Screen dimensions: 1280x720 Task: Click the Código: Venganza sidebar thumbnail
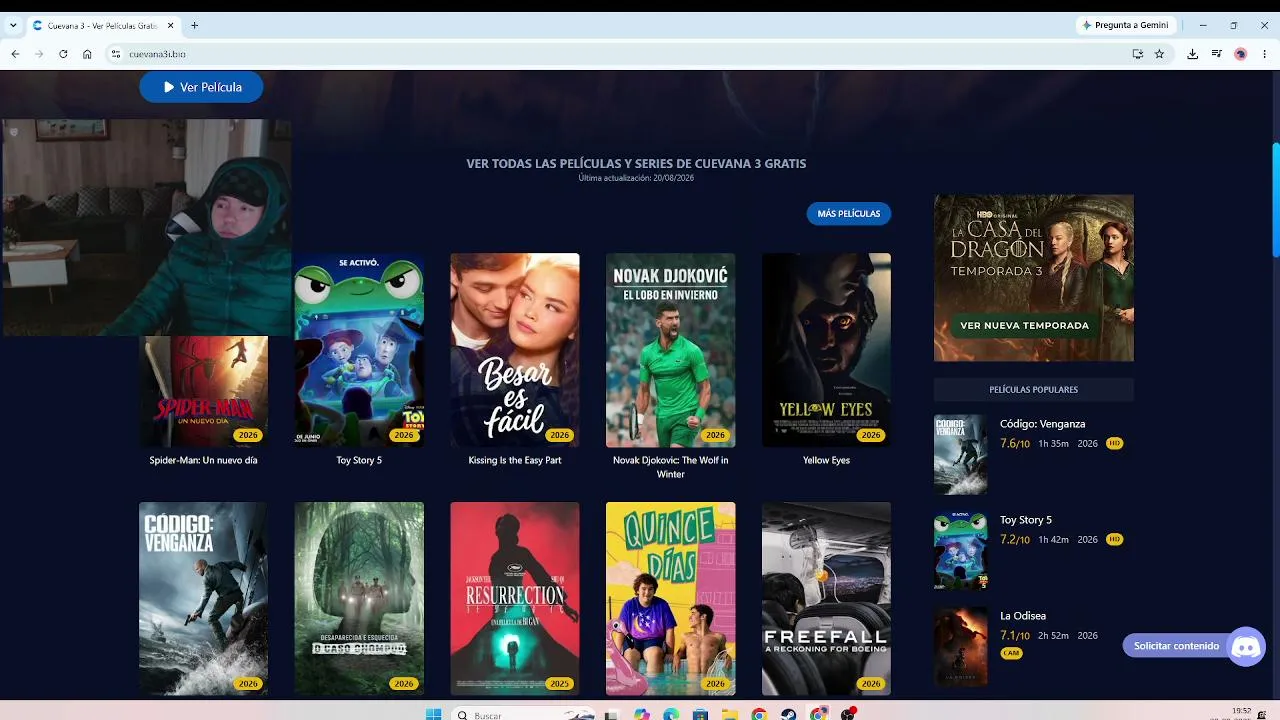pyautogui.click(x=960, y=454)
